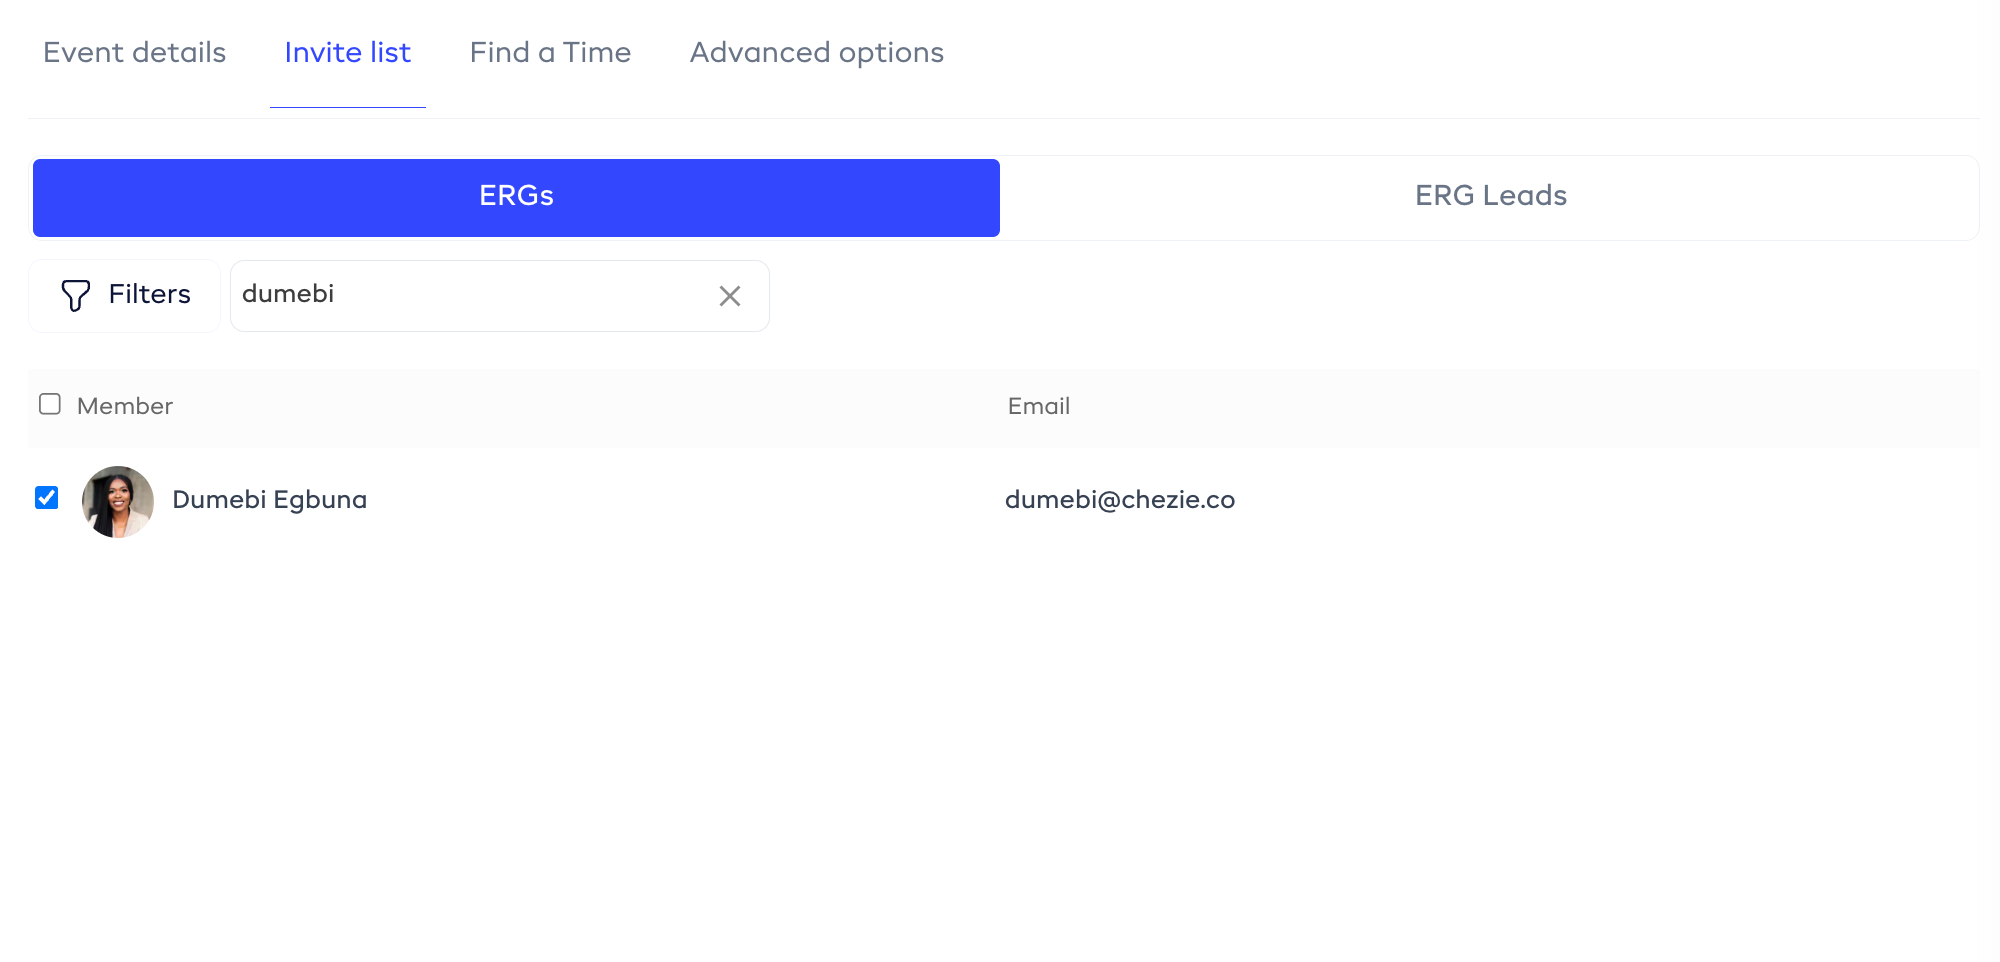Screen dimensions: 2000x962
Task: Focus the search field containing dumebi
Action: coord(470,295)
